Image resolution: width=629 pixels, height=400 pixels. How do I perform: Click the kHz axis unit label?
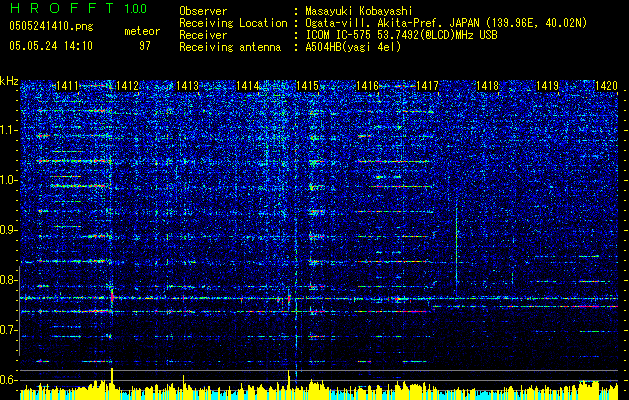click(x=9, y=81)
